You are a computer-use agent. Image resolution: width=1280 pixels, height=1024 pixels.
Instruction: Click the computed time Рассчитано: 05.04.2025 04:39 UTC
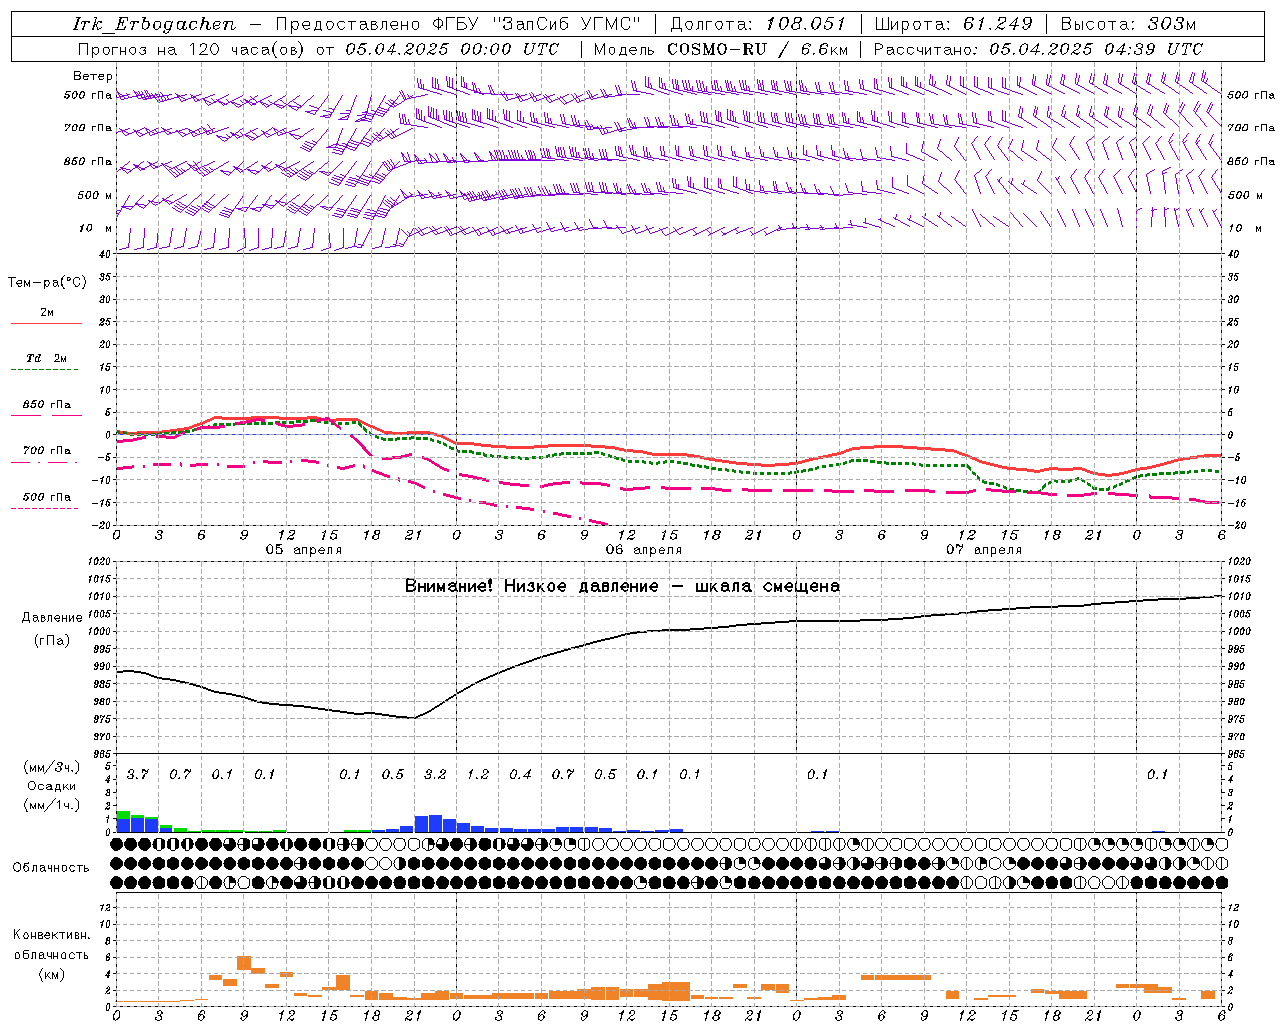pyautogui.click(x=1038, y=49)
